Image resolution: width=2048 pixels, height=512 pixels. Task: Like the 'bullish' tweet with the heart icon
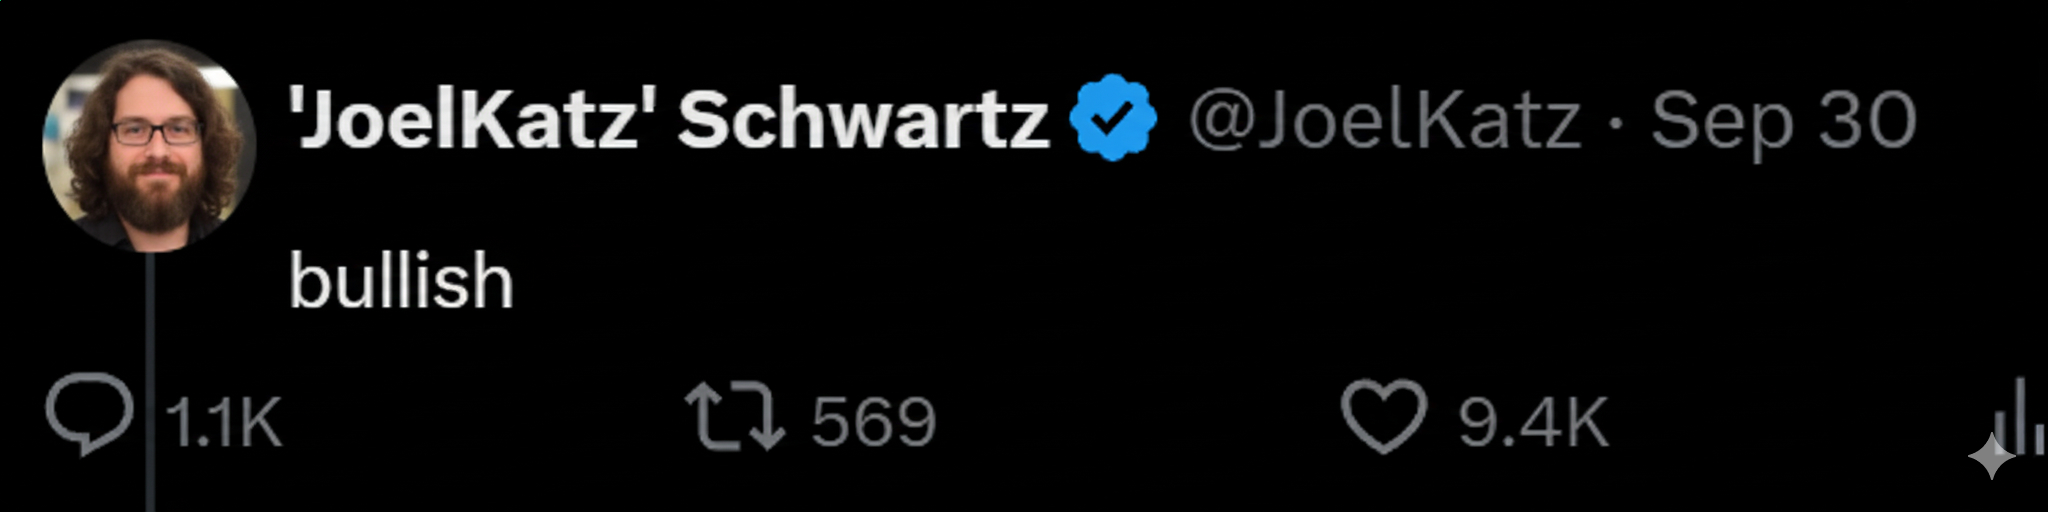click(1383, 416)
